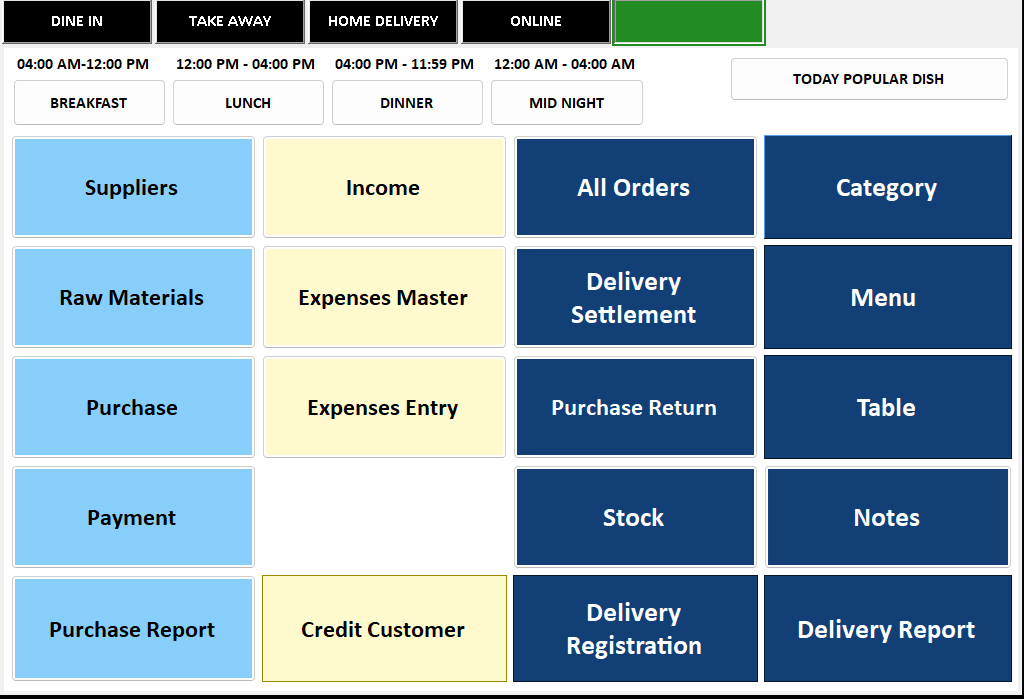The width and height of the screenshot is (1024, 699).
Task: Open the Stock tile
Action: click(x=635, y=517)
